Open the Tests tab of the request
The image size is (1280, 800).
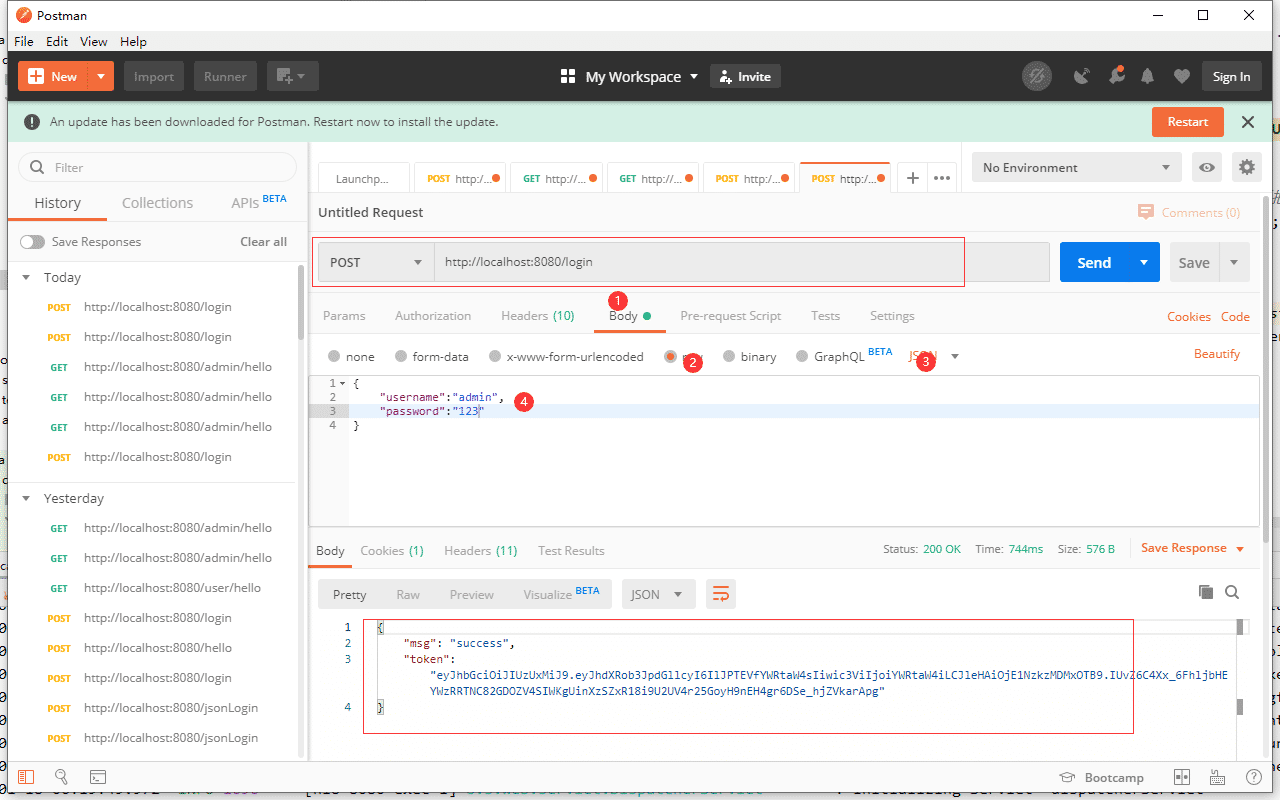point(825,315)
